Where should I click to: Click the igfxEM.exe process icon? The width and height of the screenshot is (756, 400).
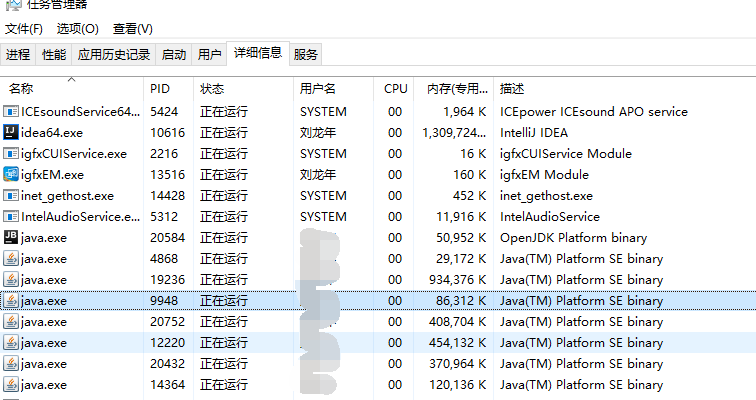(x=11, y=175)
